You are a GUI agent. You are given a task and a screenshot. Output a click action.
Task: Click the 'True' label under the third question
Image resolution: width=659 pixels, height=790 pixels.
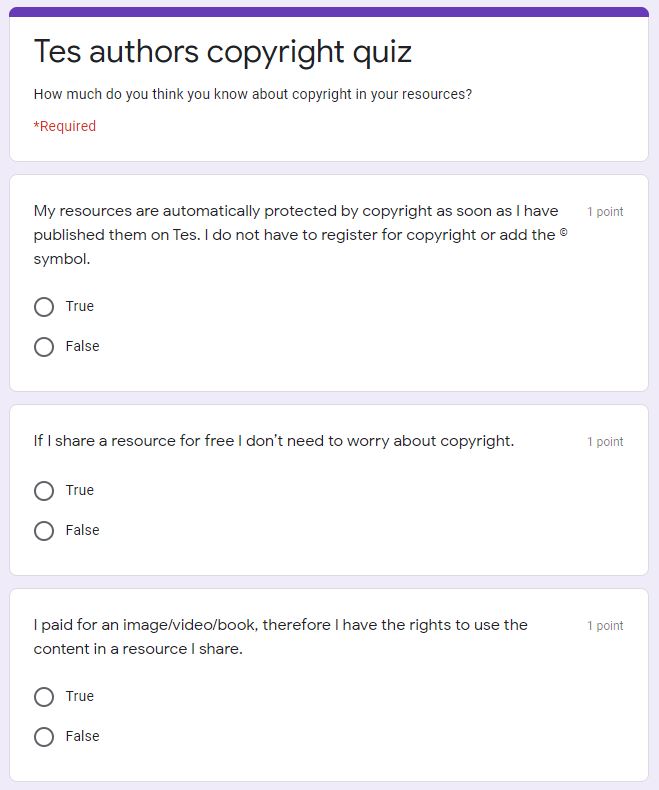80,696
